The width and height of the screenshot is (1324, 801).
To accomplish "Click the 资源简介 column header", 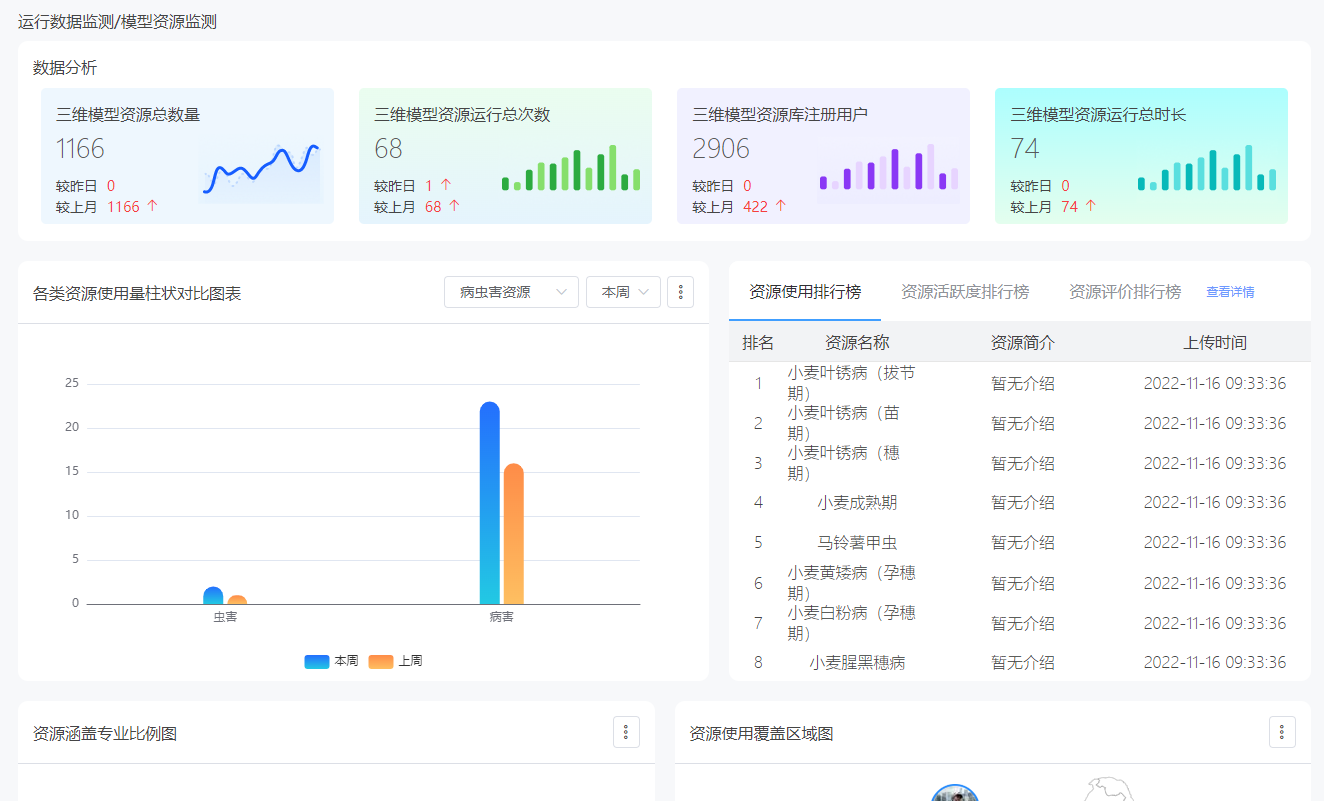I will pos(1023,343).
